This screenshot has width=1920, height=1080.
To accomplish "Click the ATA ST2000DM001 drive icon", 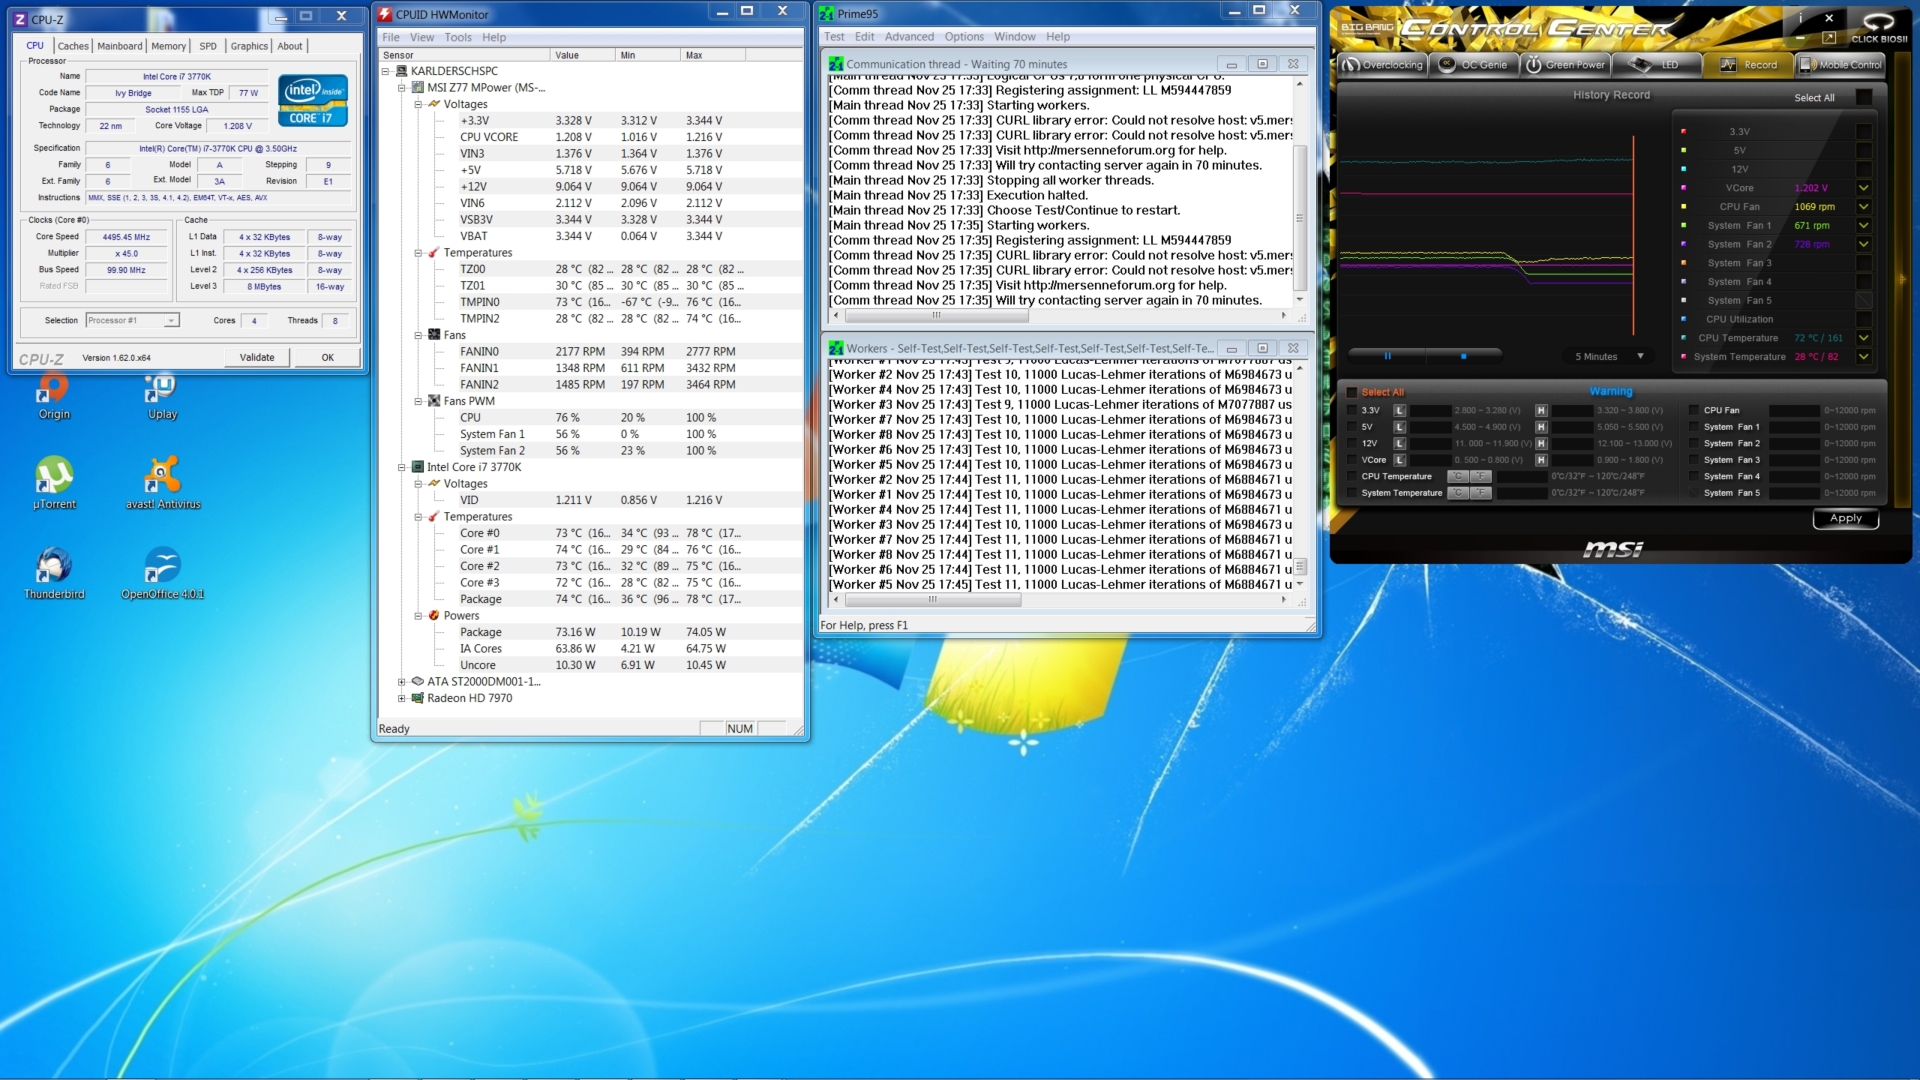I will [418, 681].
